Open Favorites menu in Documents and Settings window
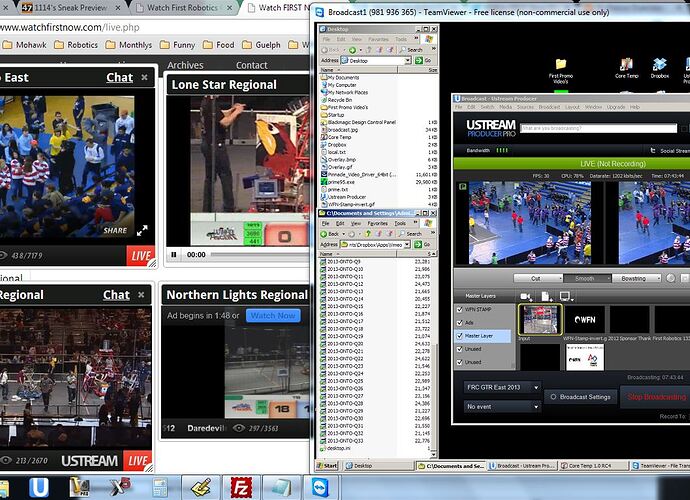The width and height of the screenshot is (690, 500). pos(378,223)
